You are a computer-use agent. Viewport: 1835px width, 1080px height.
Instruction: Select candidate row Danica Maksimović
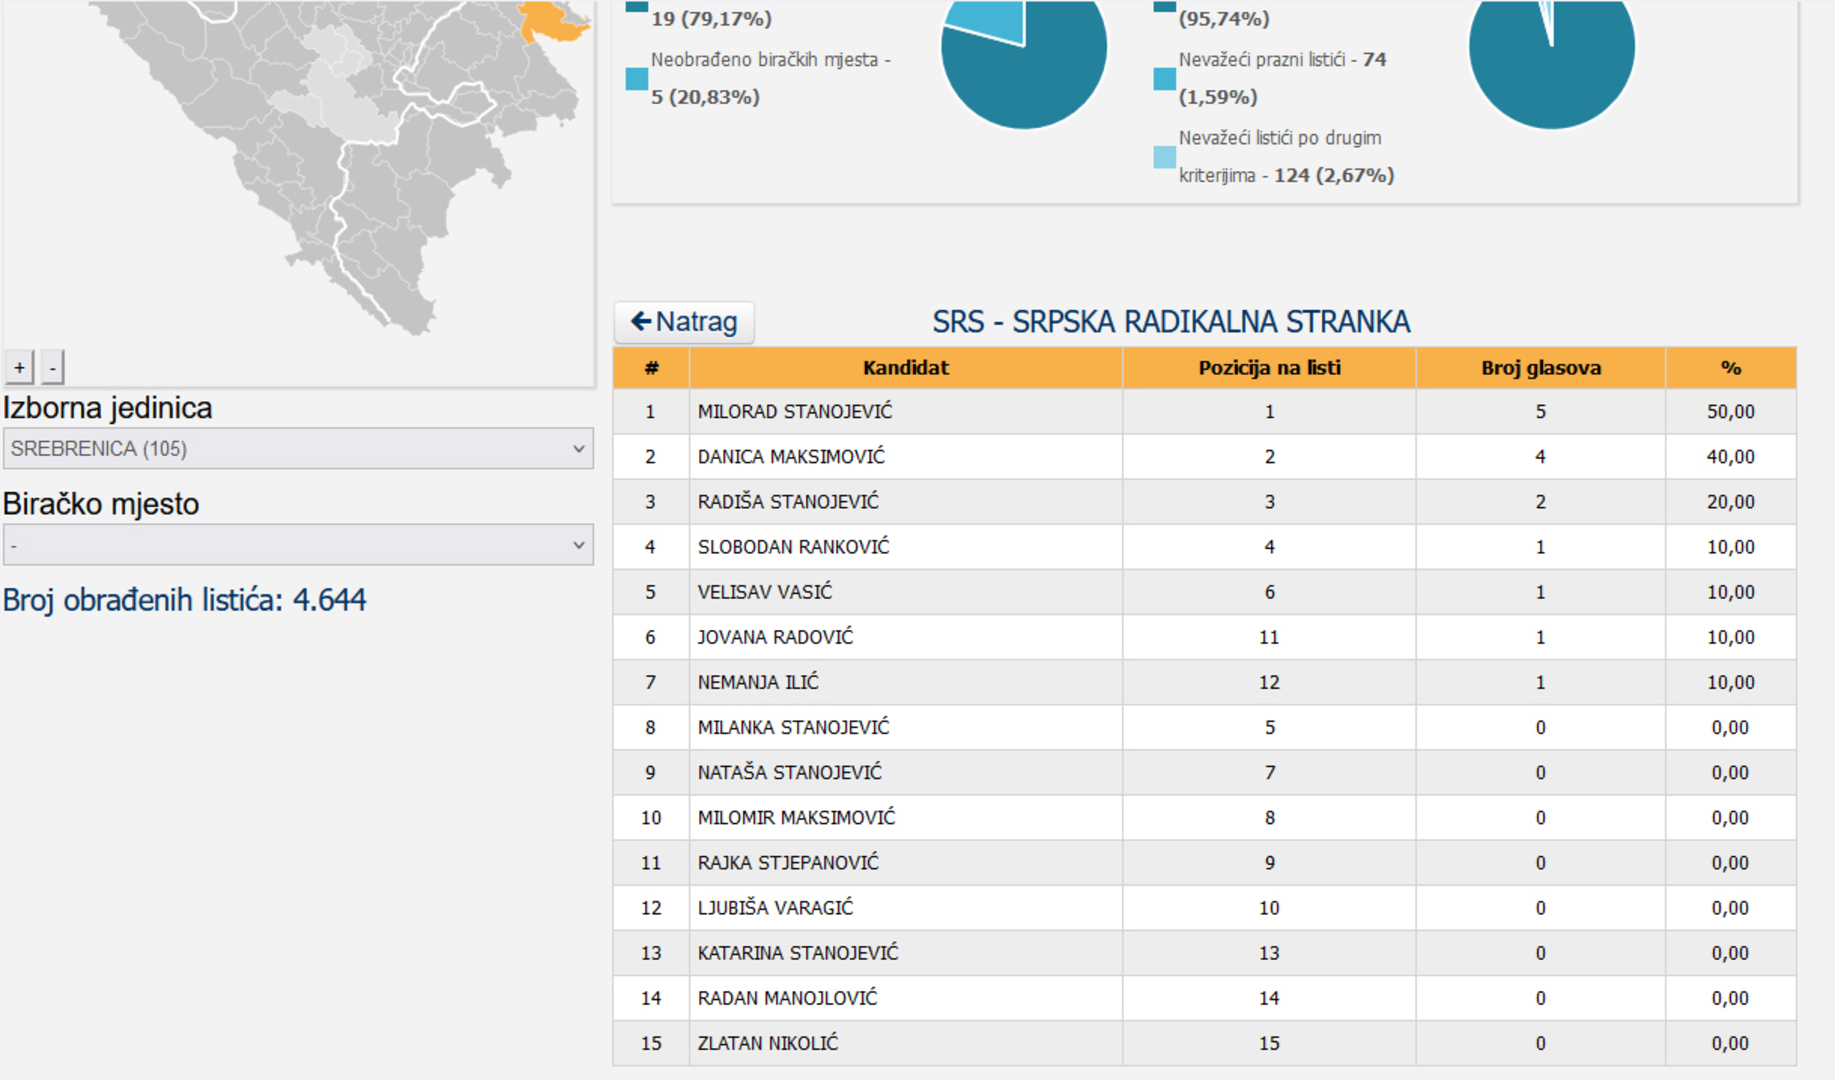click(x=791, y=457)
